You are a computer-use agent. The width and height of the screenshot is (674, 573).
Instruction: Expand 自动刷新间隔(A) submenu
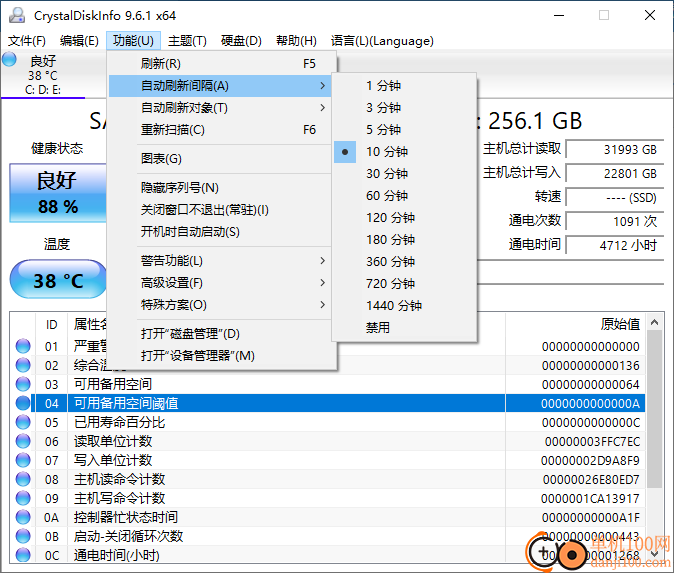point(220,86)
